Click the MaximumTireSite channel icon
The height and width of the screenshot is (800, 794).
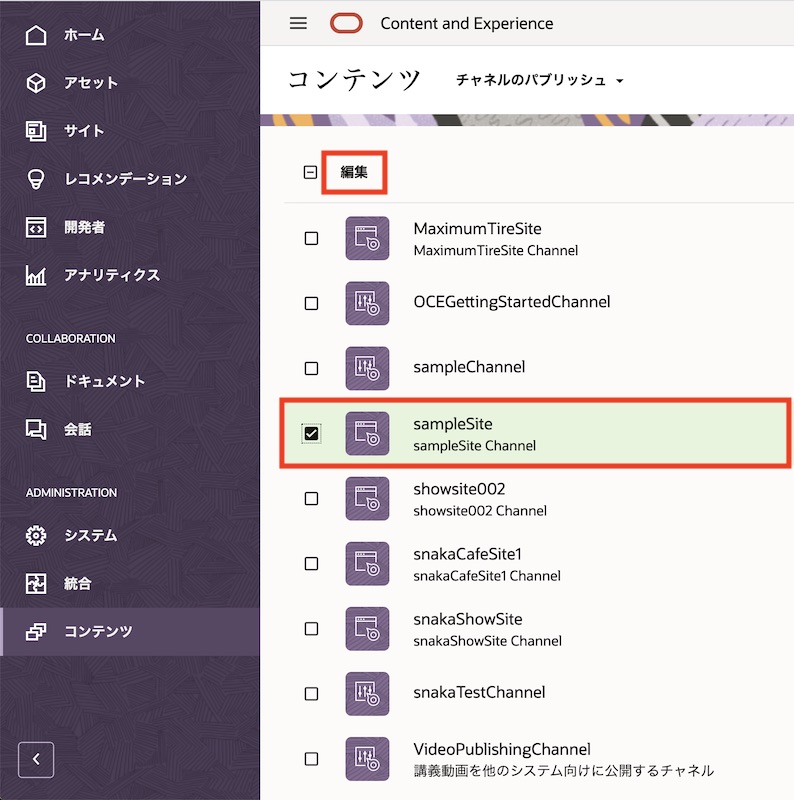367,238
